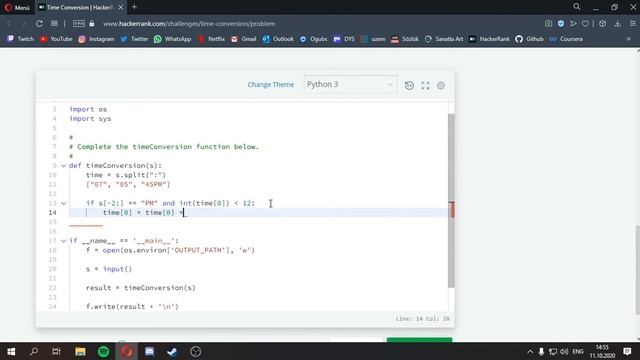Open the Opera Menu button
The width and height of the screenshot is (640, 360).
[17, 7]
